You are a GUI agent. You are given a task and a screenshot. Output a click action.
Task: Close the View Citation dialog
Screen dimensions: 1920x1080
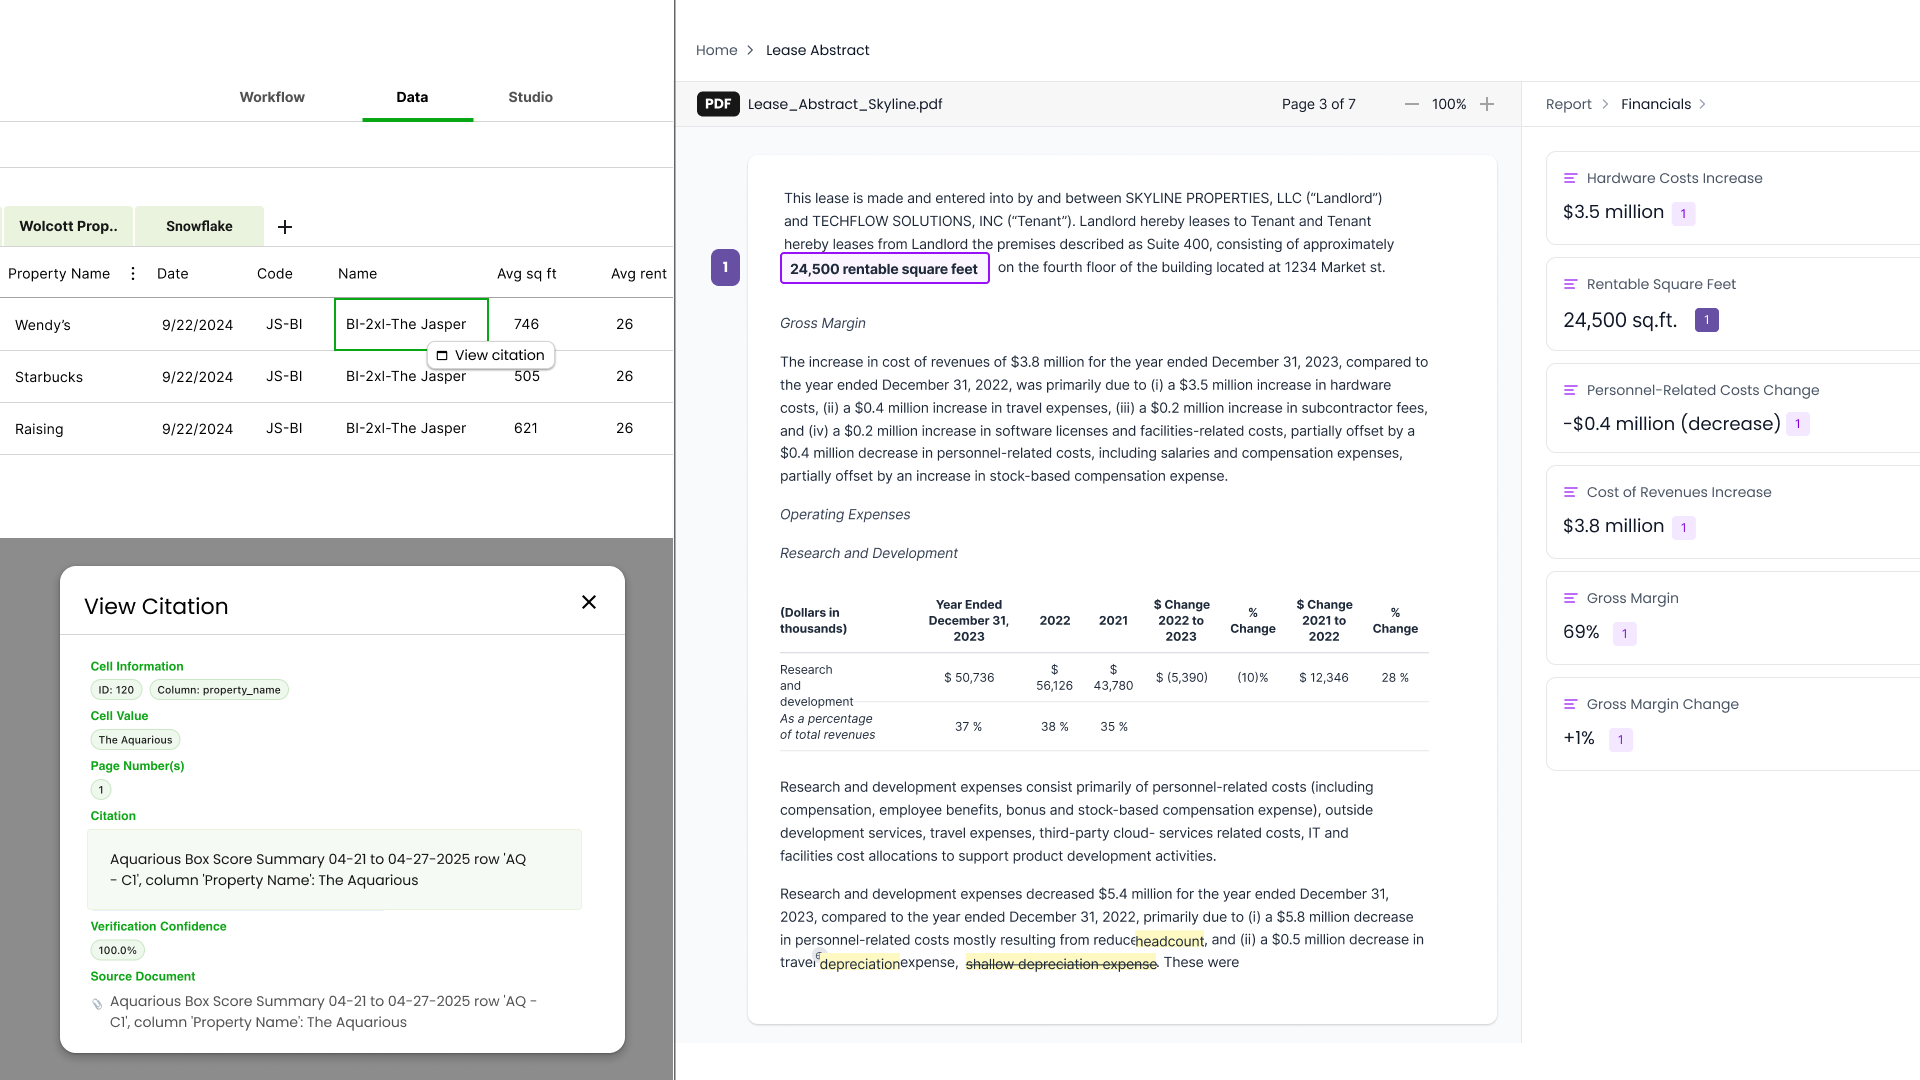point(589,602)
